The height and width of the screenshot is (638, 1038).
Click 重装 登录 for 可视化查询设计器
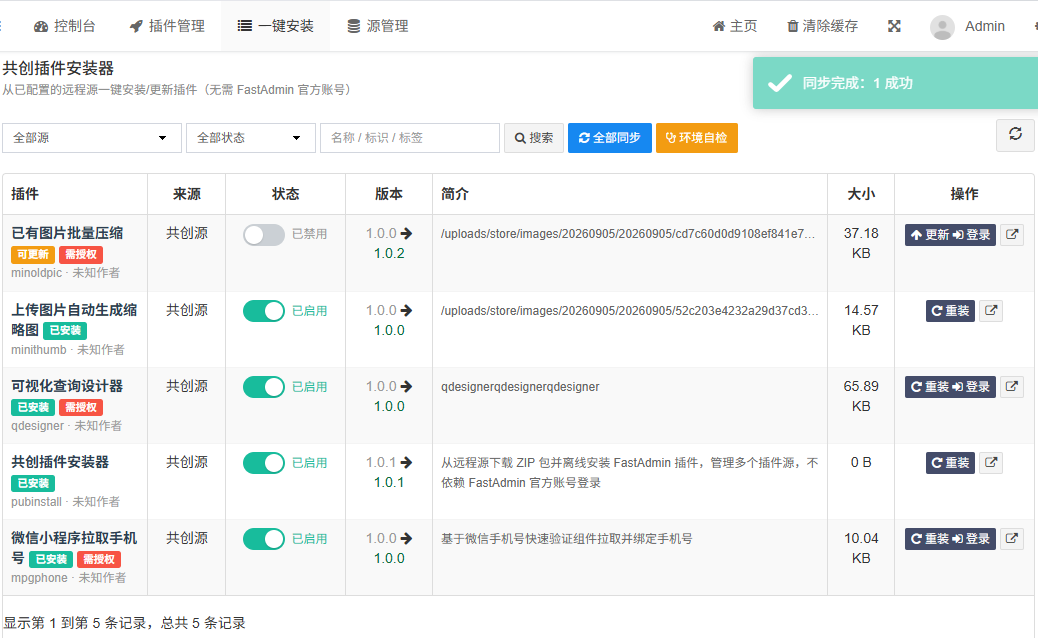coord(950,387)
